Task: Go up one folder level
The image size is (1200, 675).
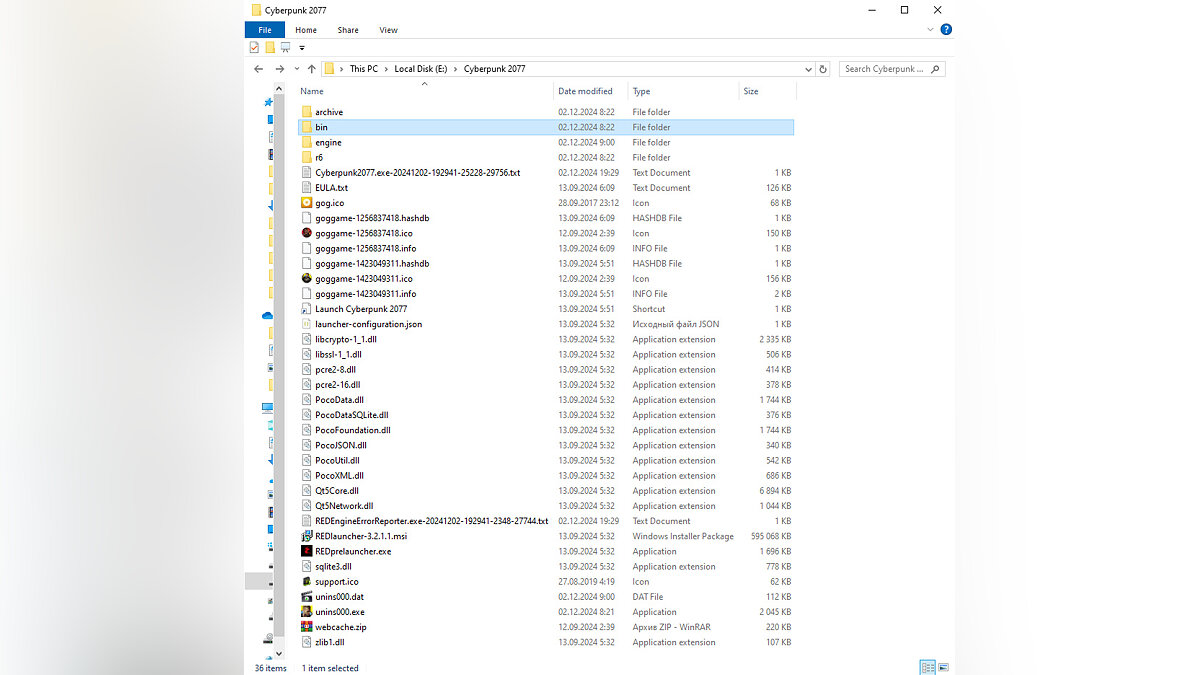Action: 311,69
